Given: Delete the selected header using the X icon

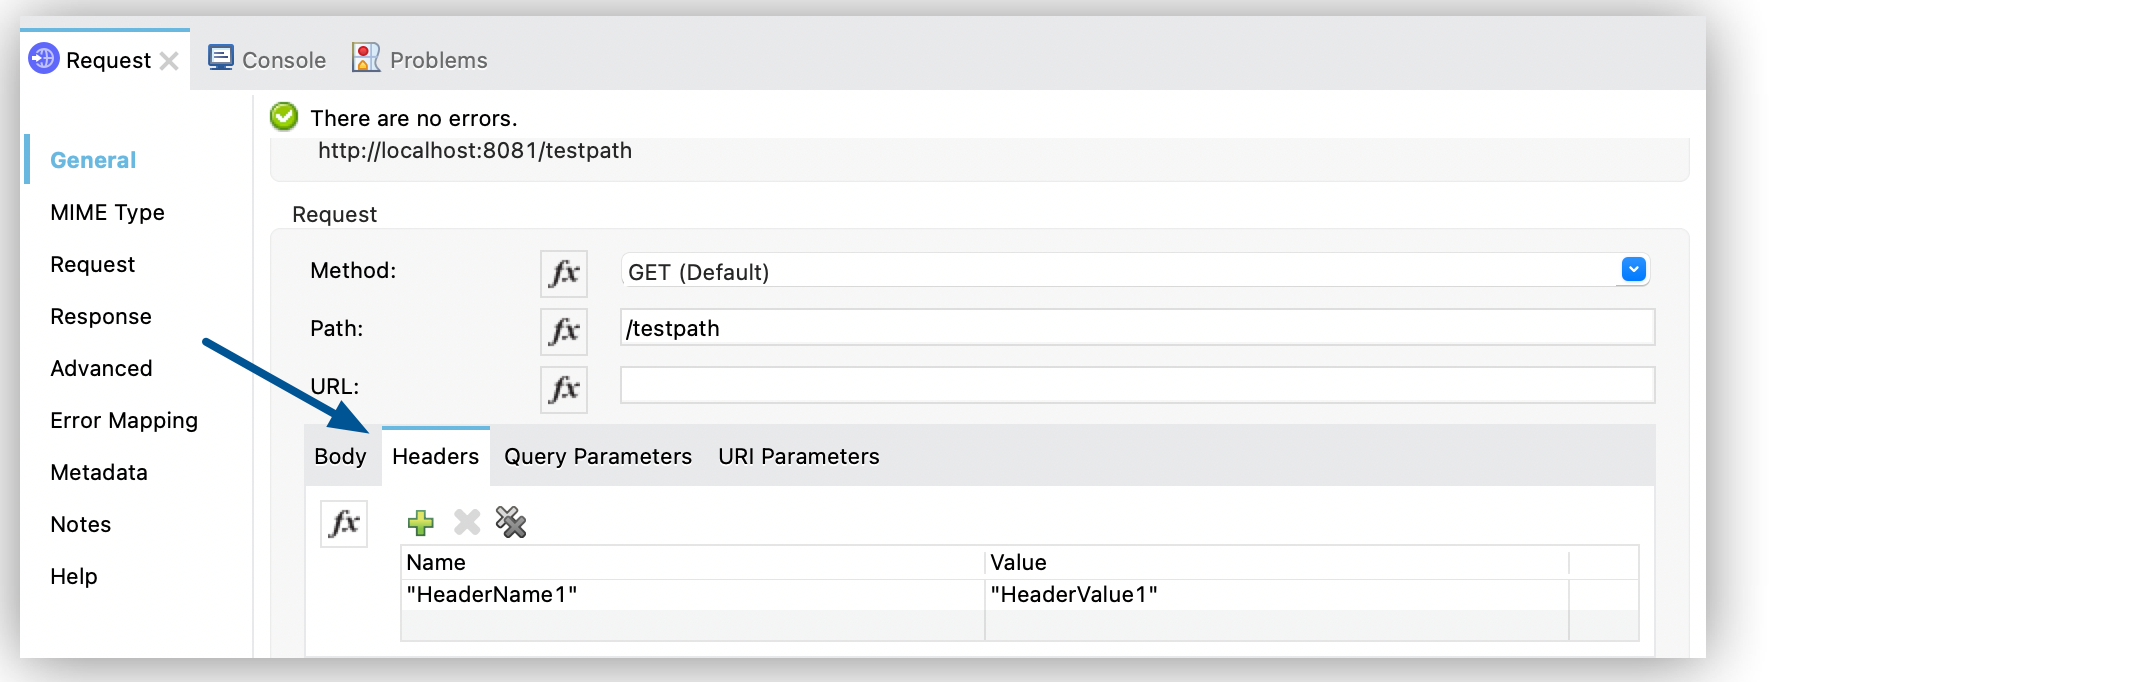Looking at the screenshot, I should pos(464,523).
